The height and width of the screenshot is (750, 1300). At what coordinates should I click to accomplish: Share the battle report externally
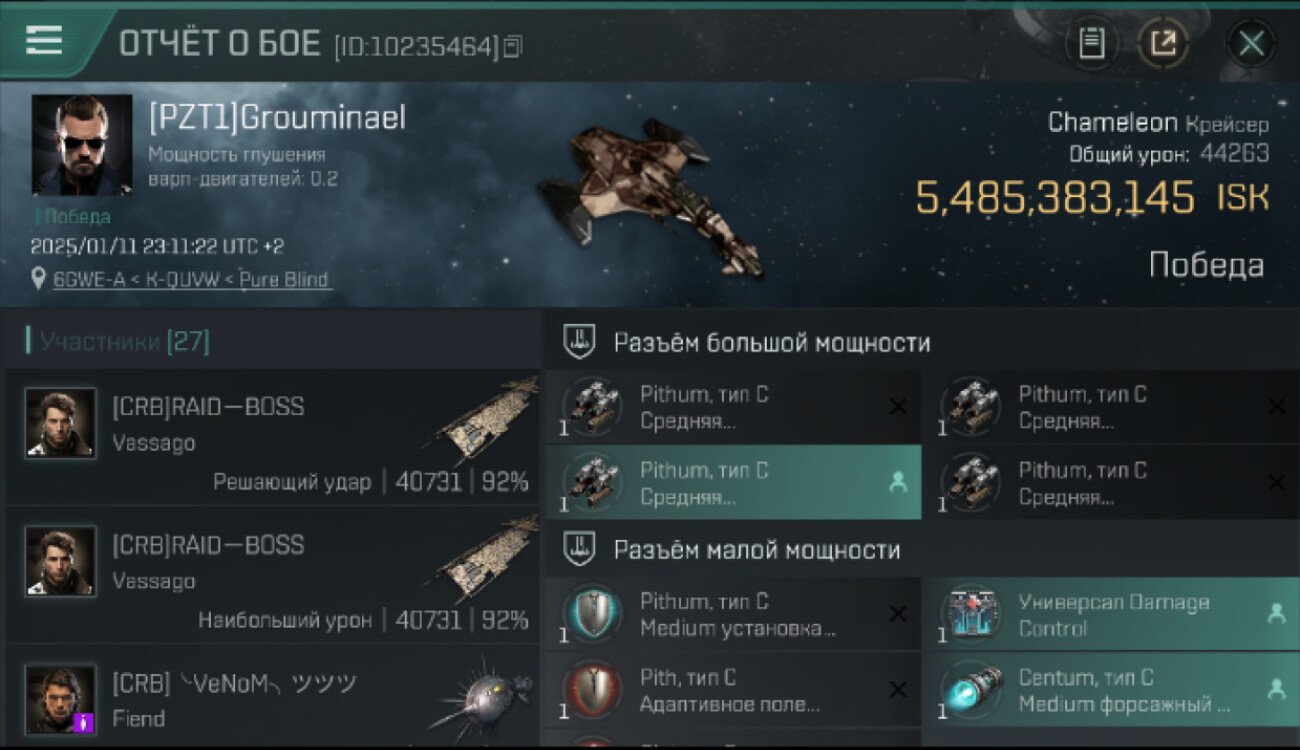point(1163,43)
